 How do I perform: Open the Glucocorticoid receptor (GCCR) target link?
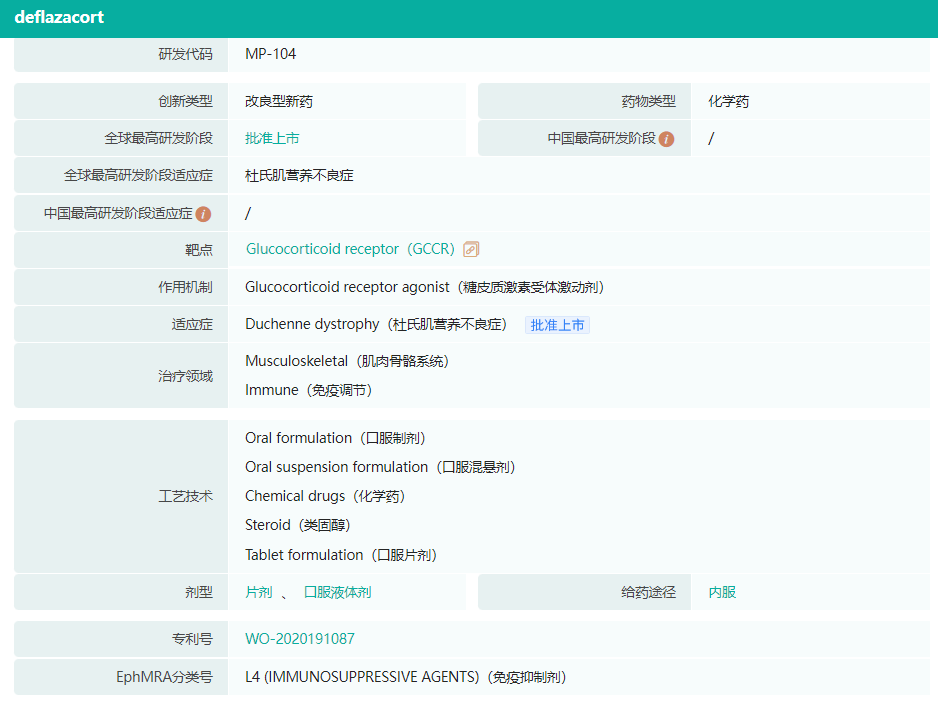click(x=350, y=249)
